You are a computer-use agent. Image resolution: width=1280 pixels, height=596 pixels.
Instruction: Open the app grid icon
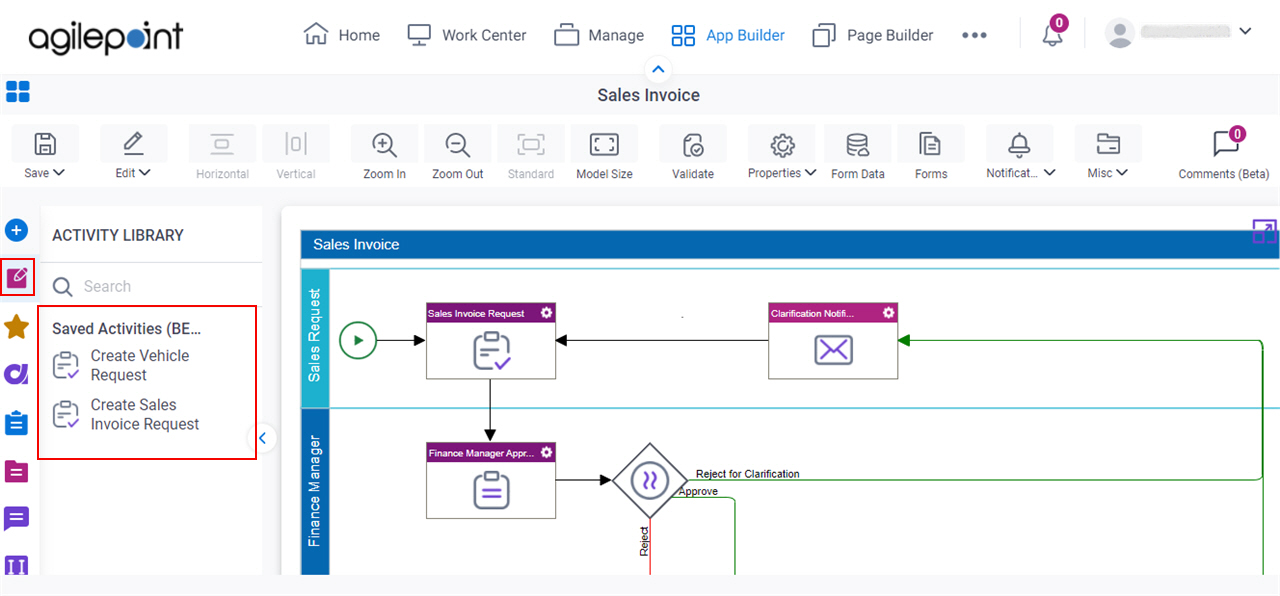click(18, 92)
